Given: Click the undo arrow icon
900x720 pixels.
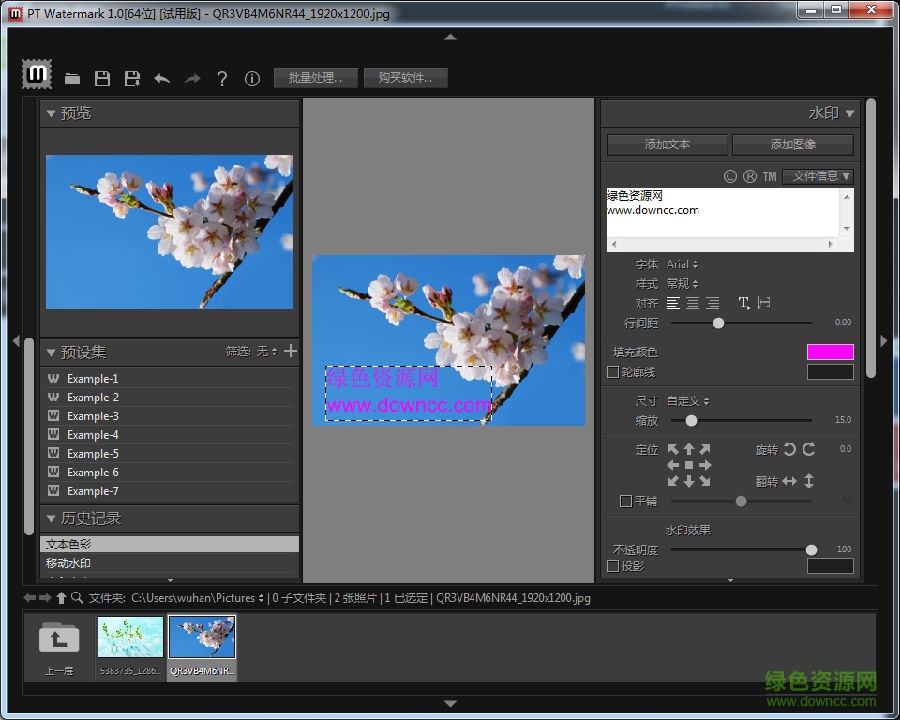Looking at the screenshot, I should pyautogui.click(x=162, y=78).
